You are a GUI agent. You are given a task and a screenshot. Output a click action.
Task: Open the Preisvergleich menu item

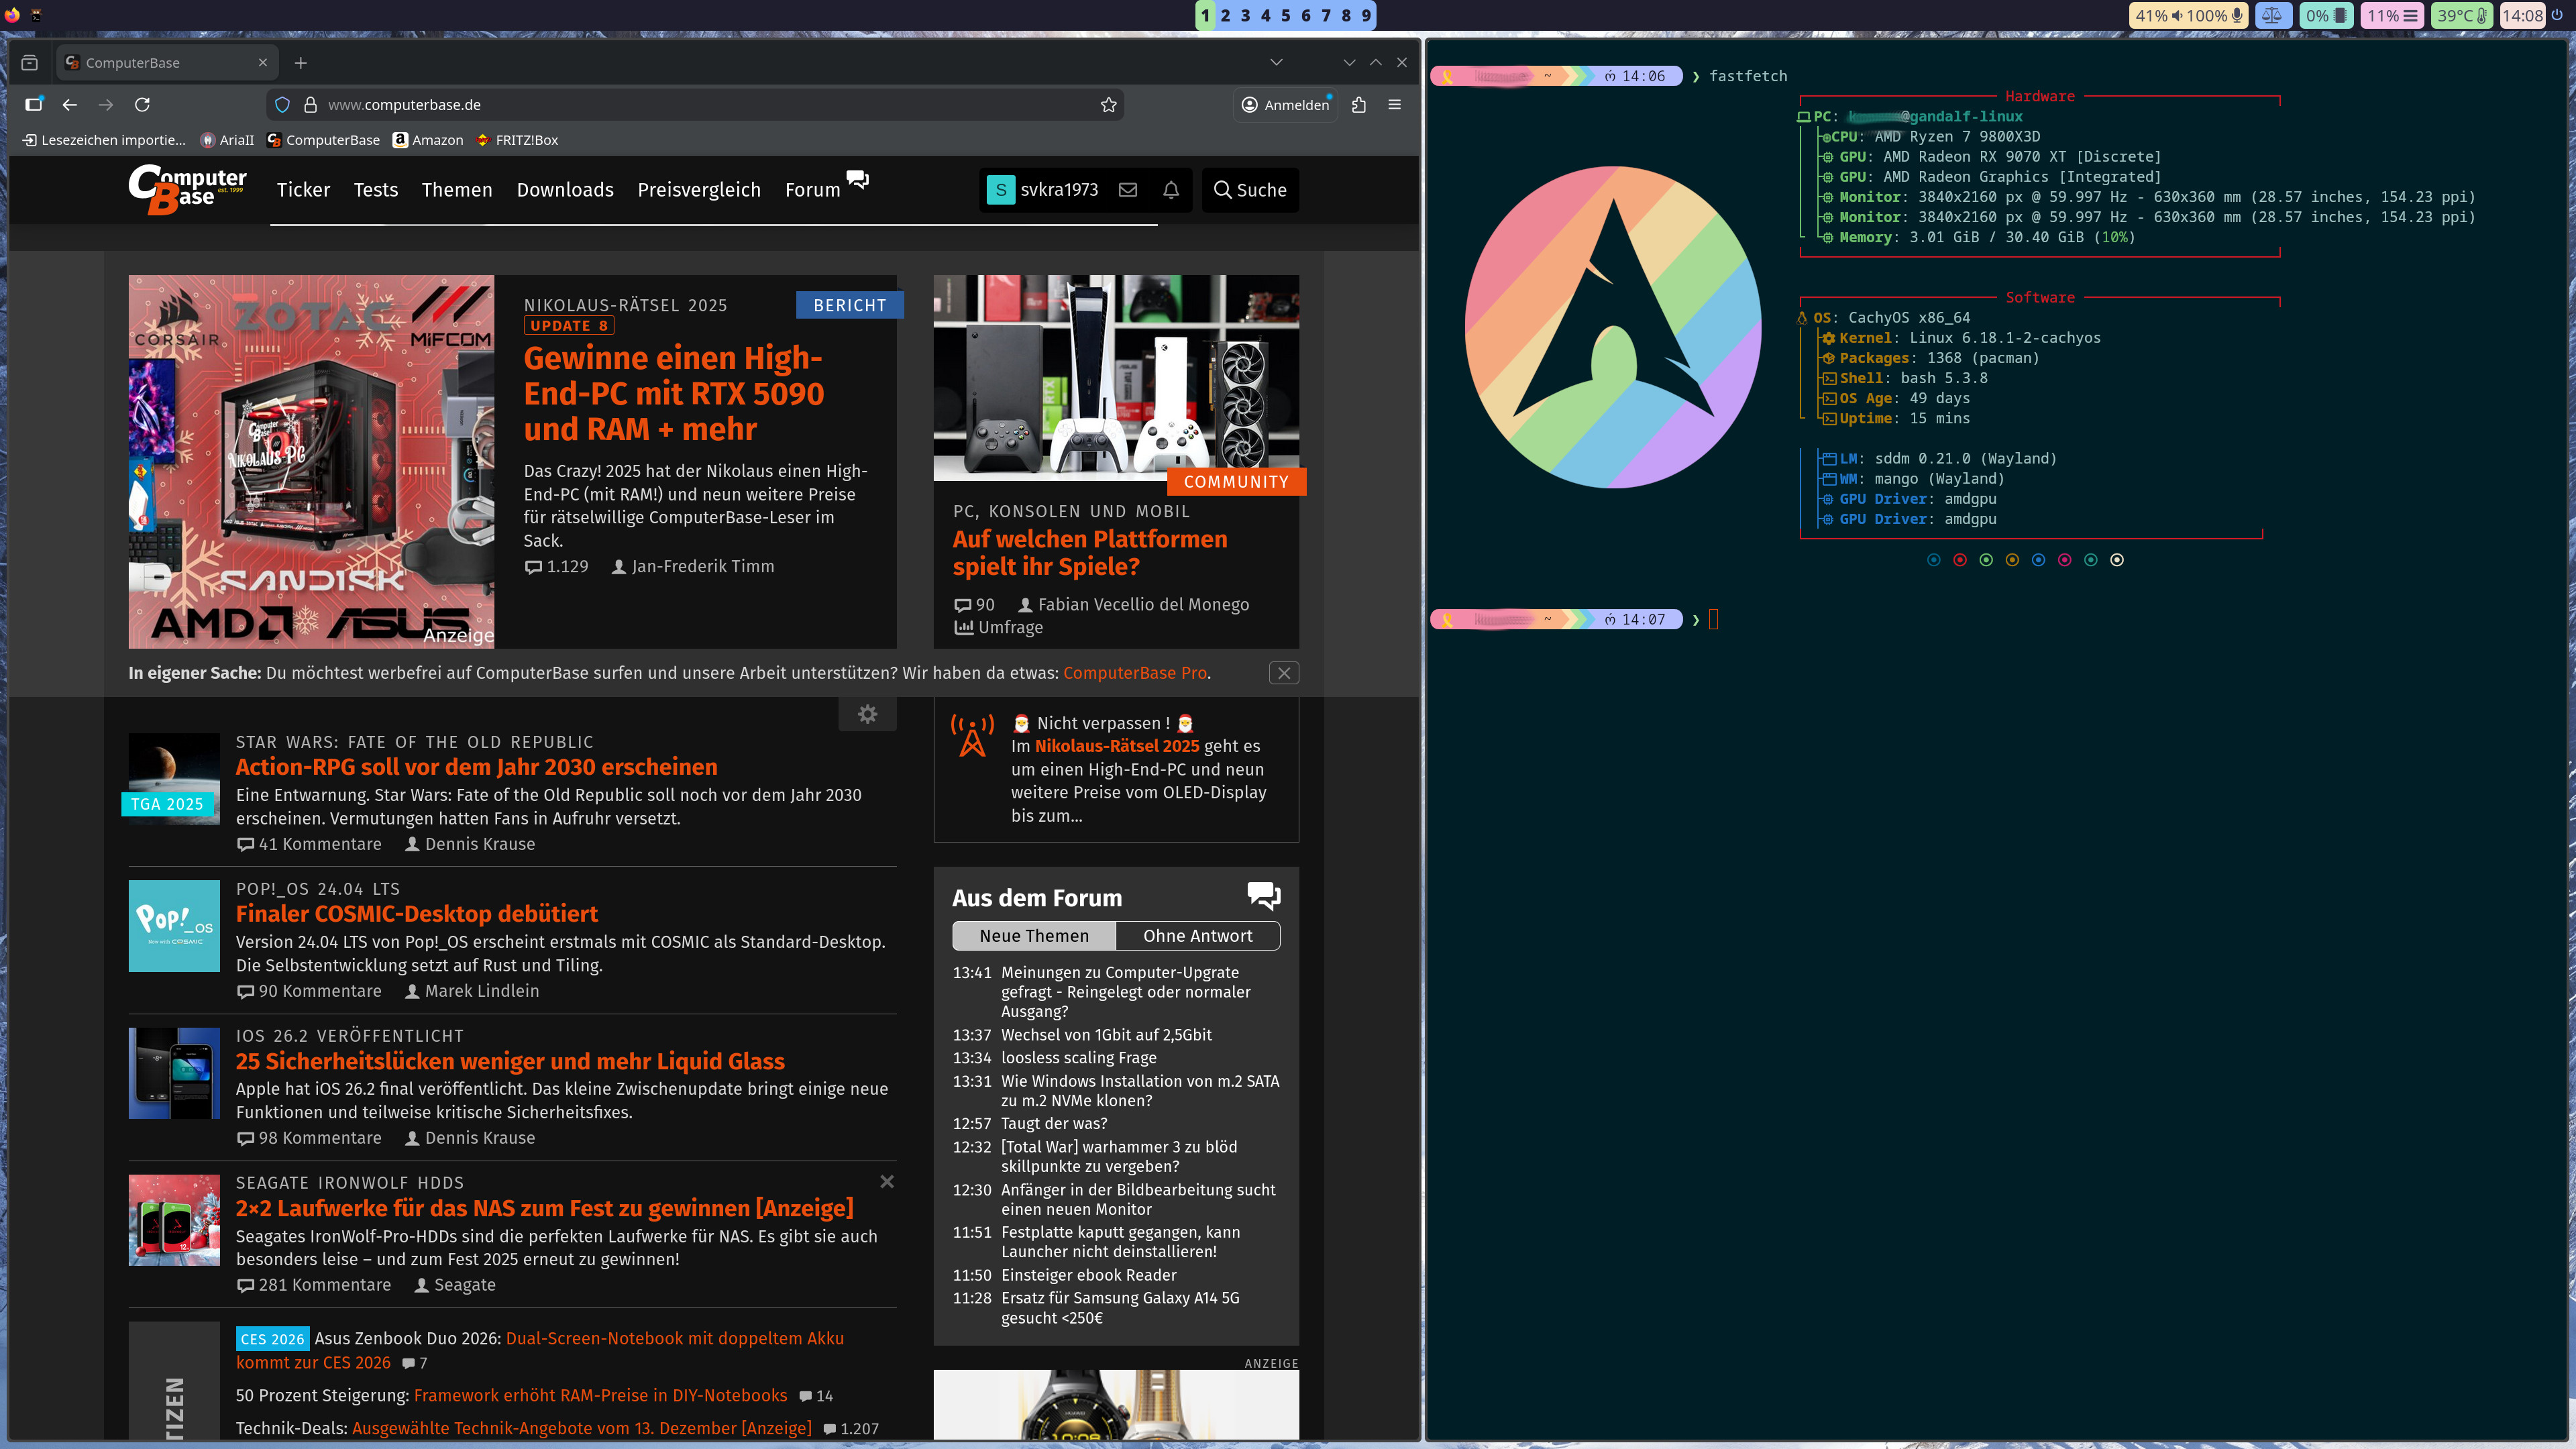[x=699, y=190]
